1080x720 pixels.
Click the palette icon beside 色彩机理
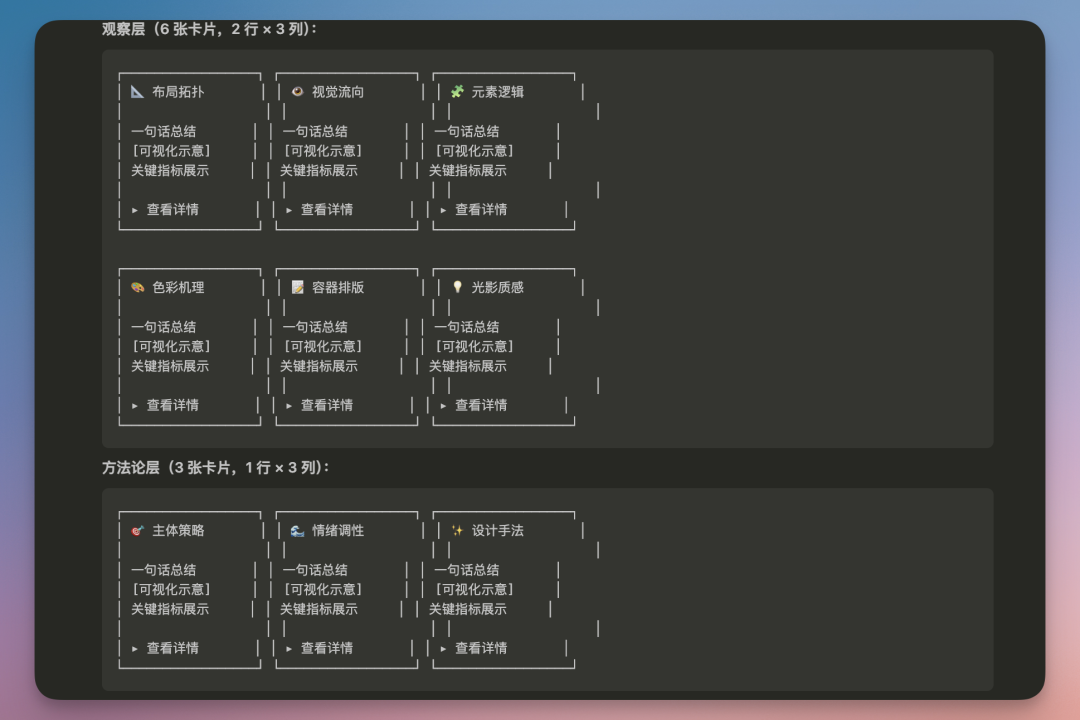tap(138, 288)
